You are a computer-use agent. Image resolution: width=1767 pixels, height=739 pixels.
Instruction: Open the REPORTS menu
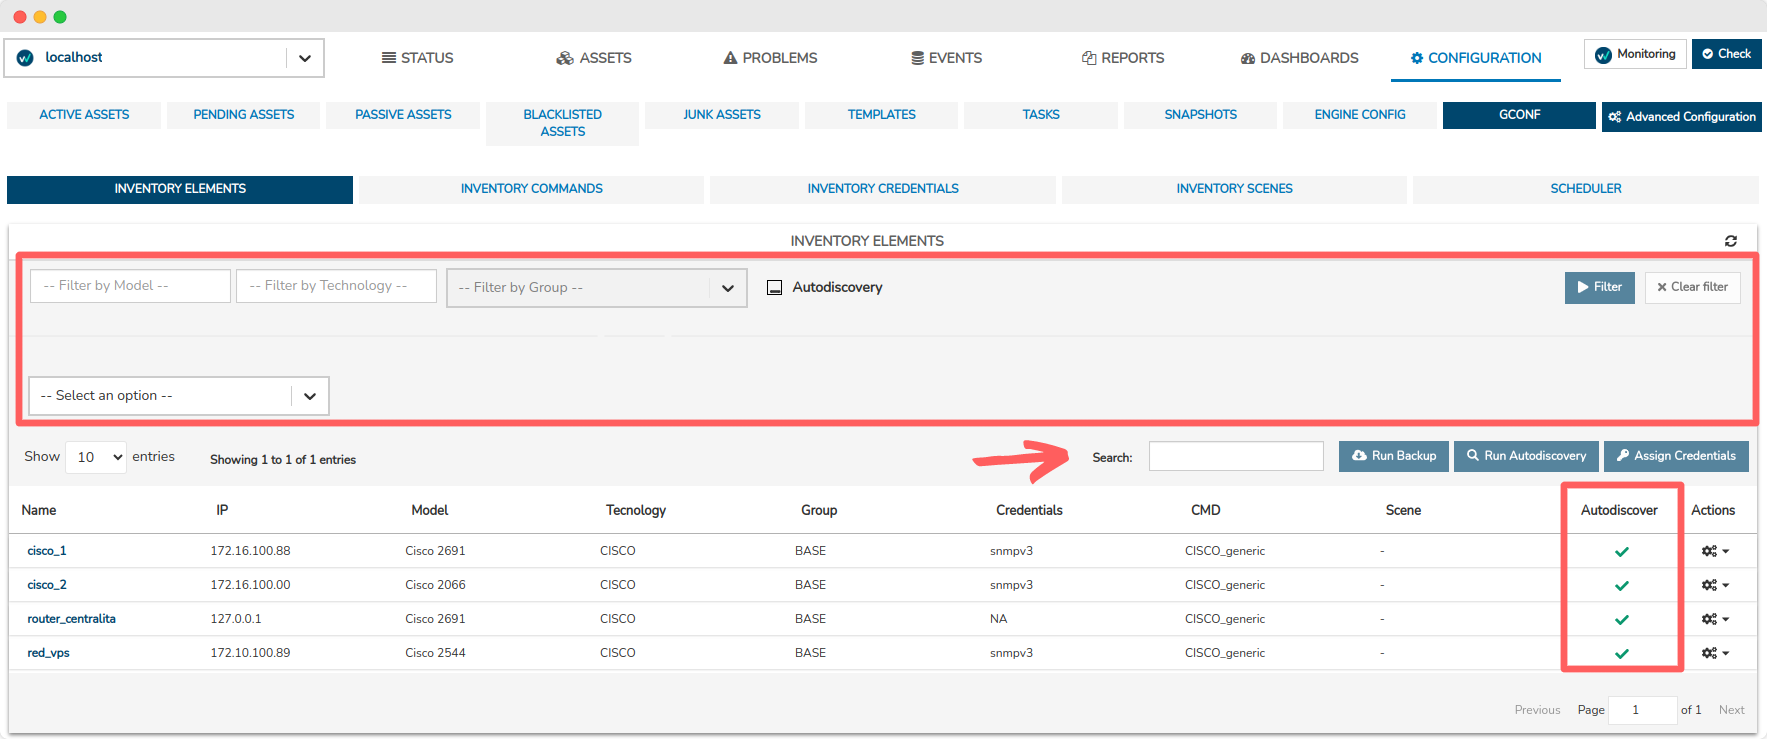tap(1123, 58)
